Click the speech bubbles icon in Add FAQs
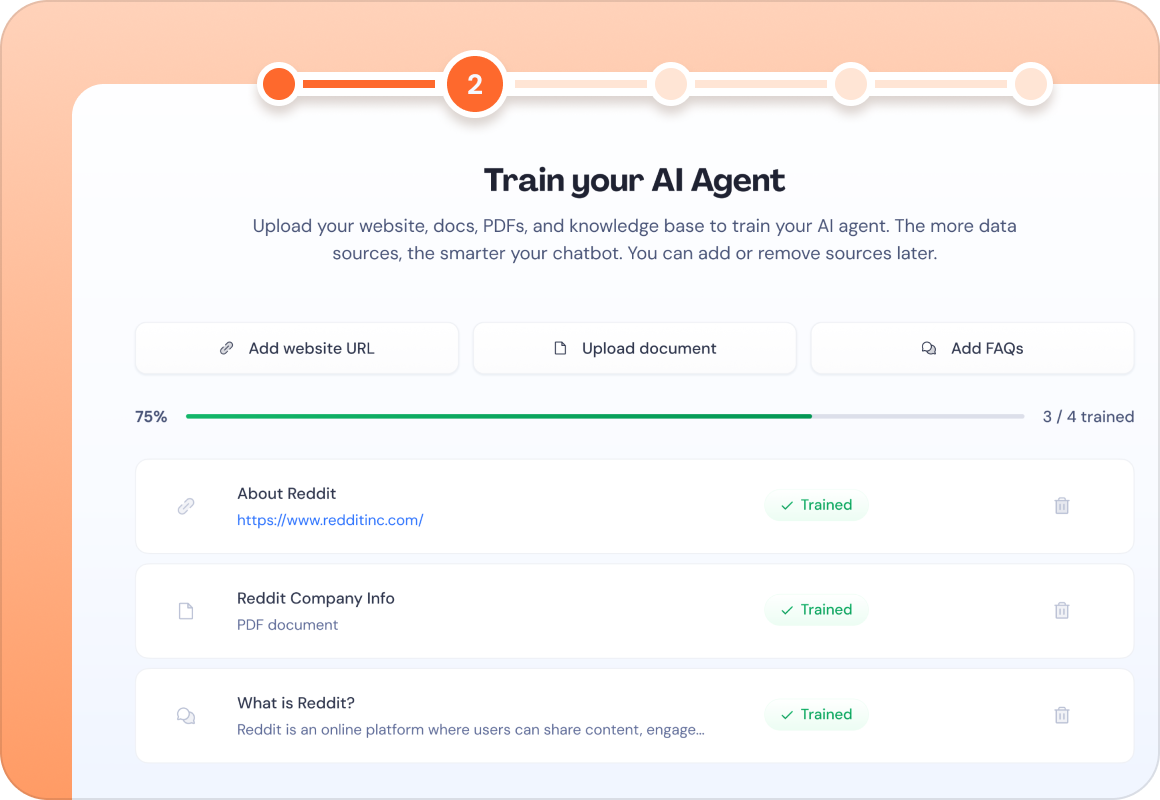 point(928,348)
